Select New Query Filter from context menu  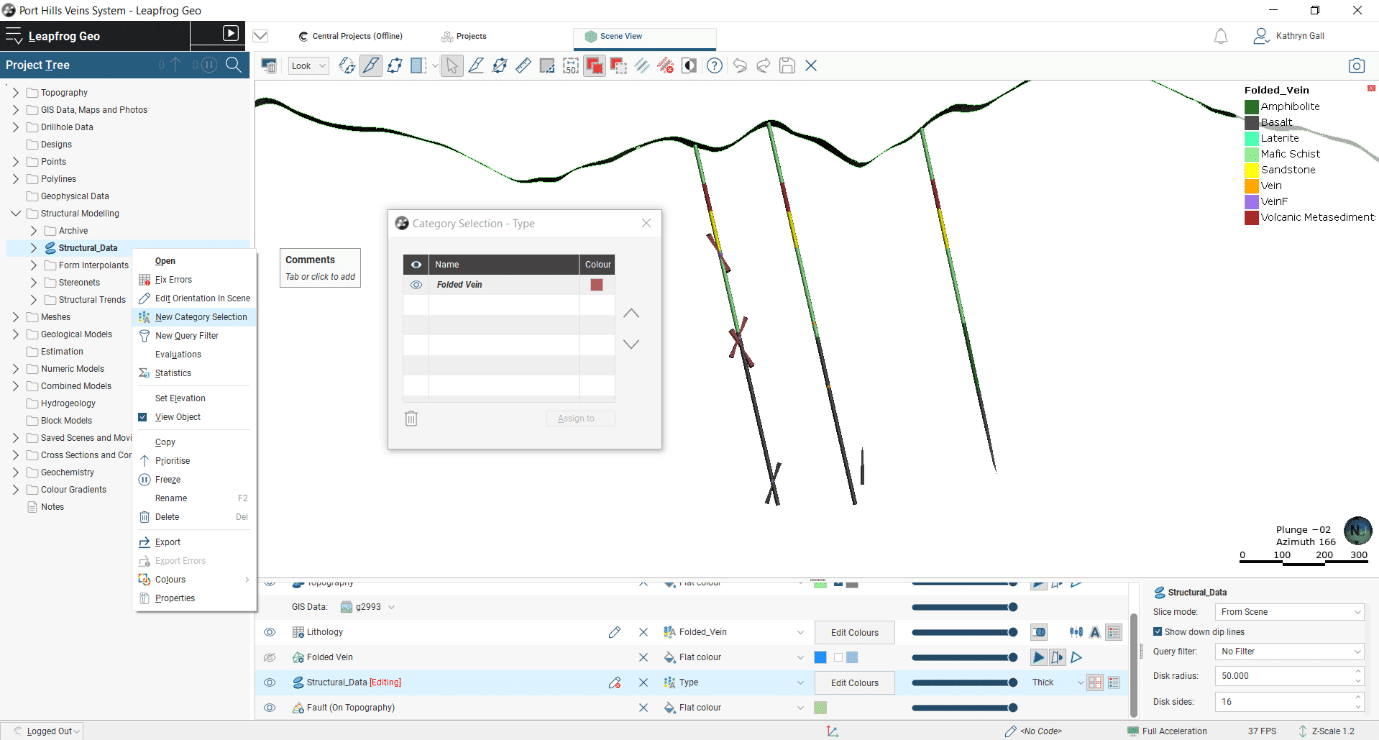[x=186, y=334]
